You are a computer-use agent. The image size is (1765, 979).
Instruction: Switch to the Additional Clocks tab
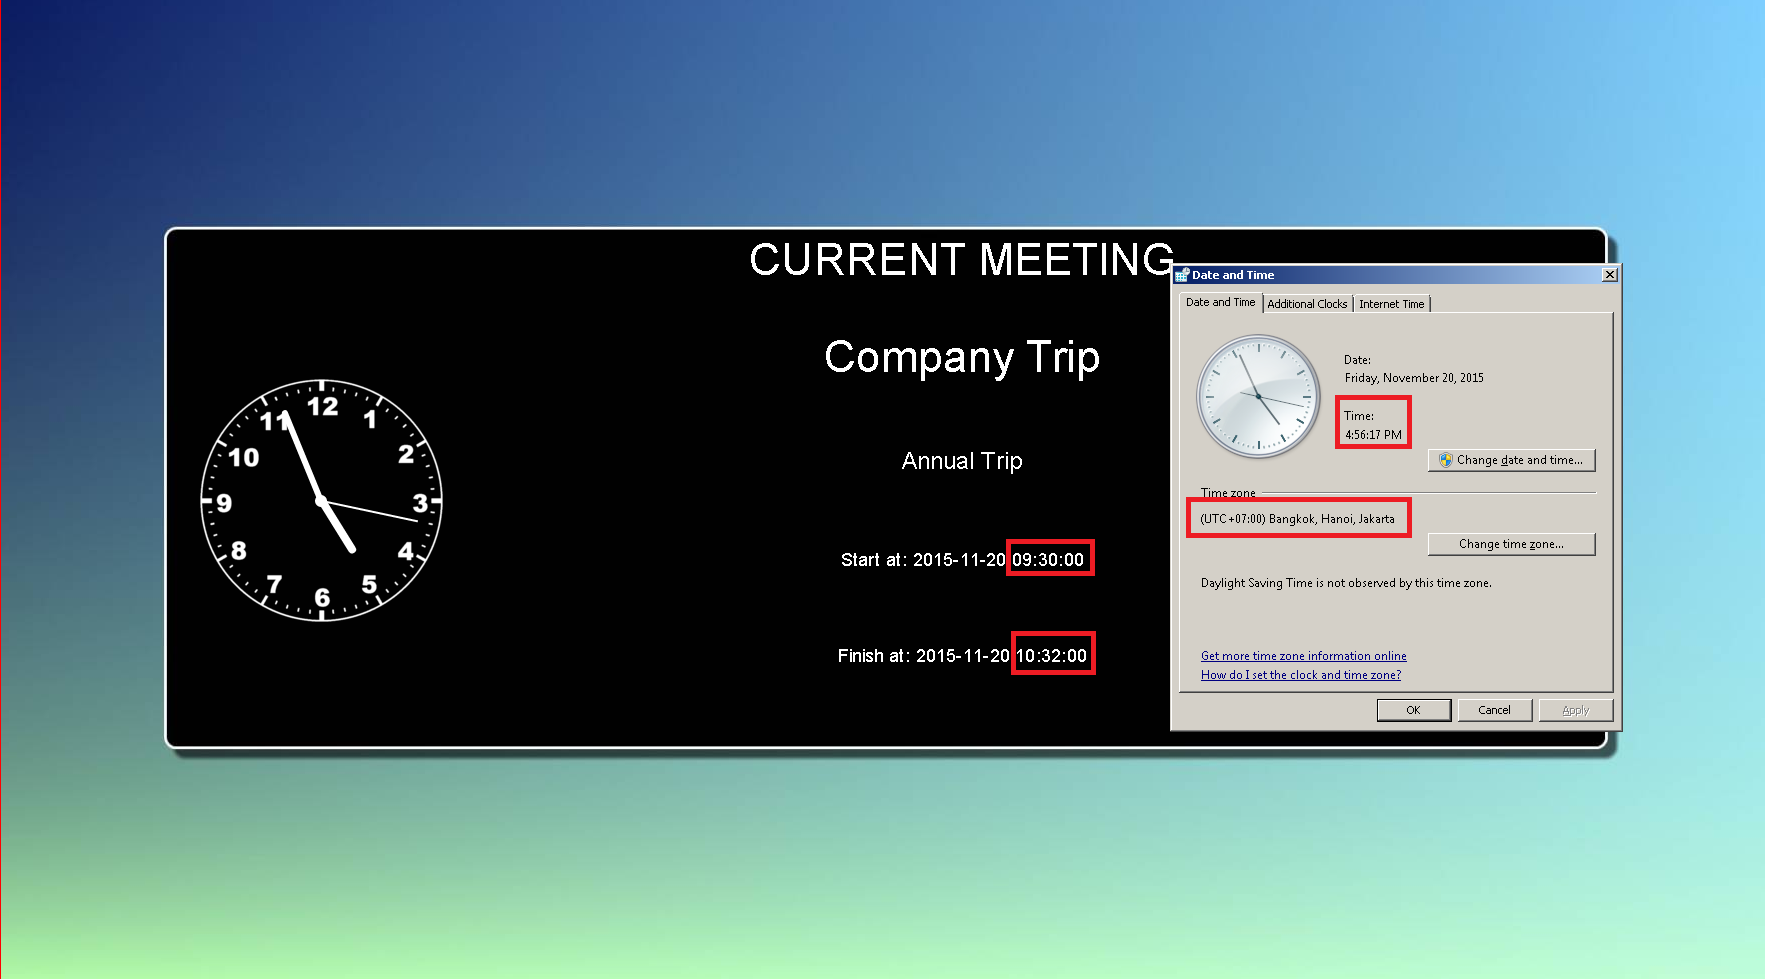[1307, 304]
